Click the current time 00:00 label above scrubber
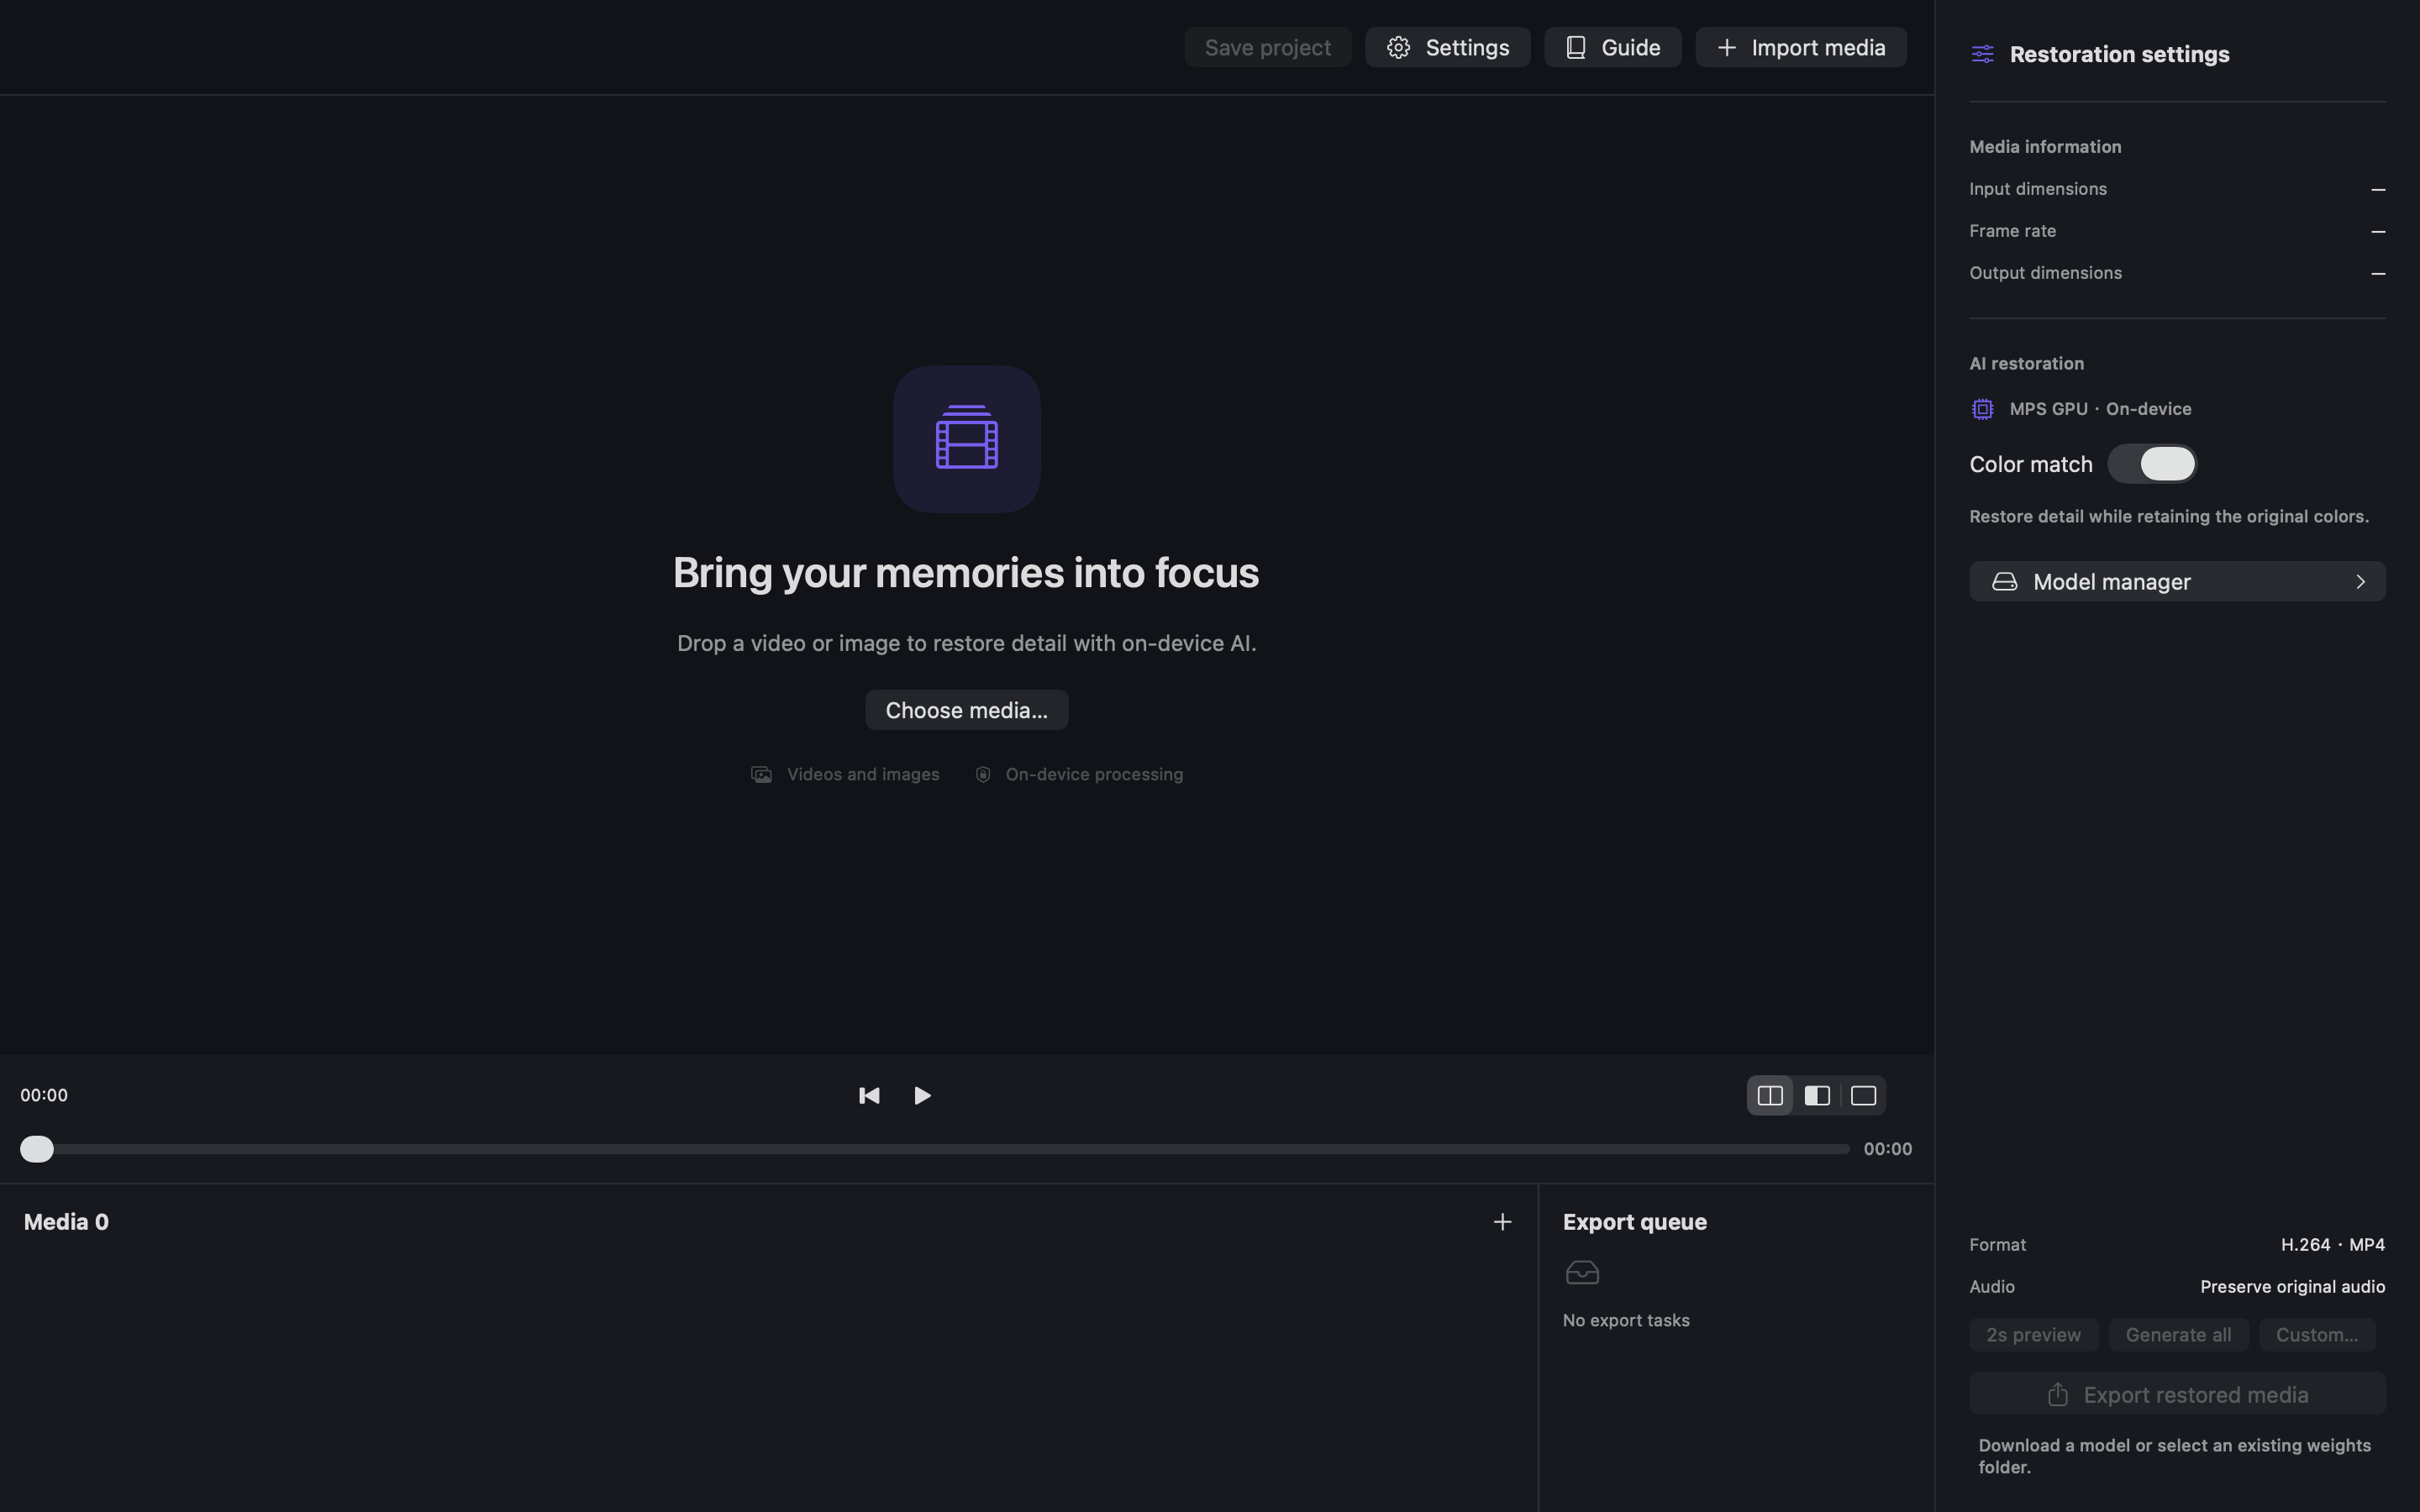The height and width of the screenshot is (1512, 2420). point(44,1095)
